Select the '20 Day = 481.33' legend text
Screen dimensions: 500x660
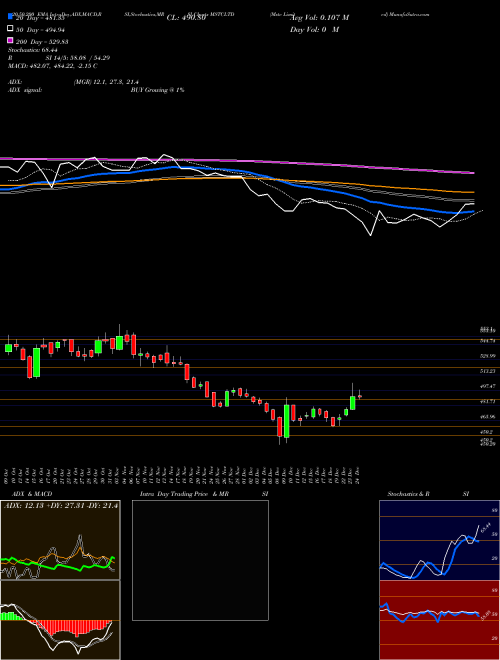(x=40, y=18)
